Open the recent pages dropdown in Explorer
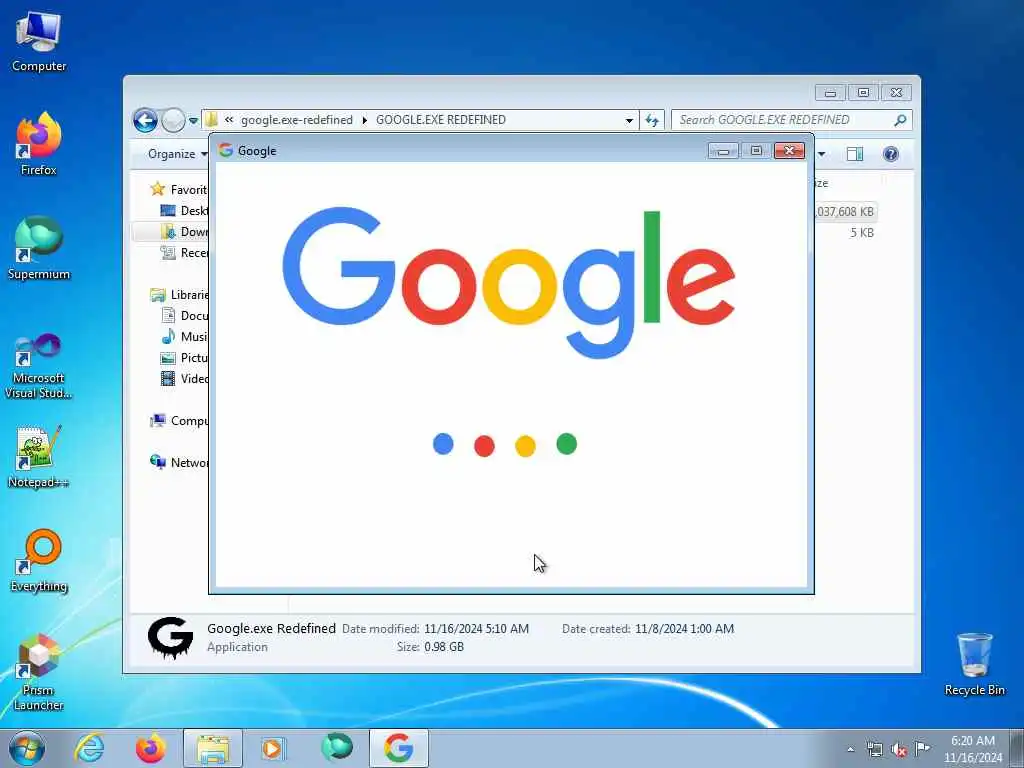Screen dimensions: 1024x768 193,121
